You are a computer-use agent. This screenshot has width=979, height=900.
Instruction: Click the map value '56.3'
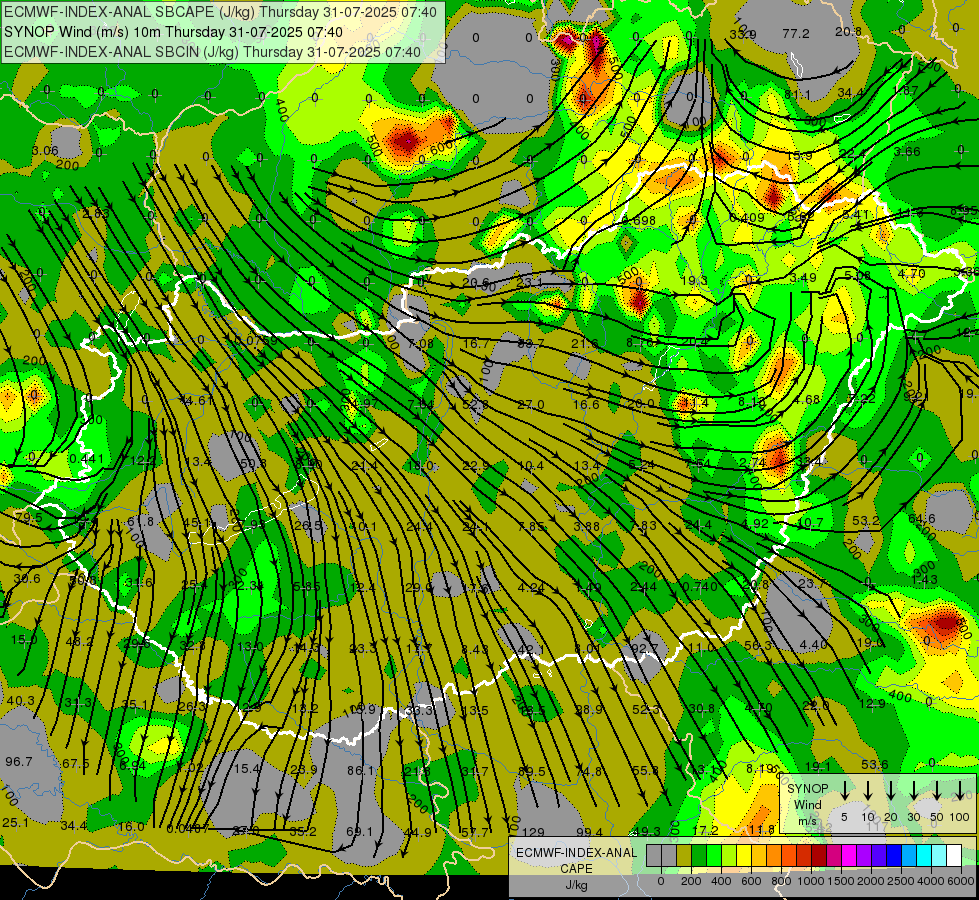(758, 646)
